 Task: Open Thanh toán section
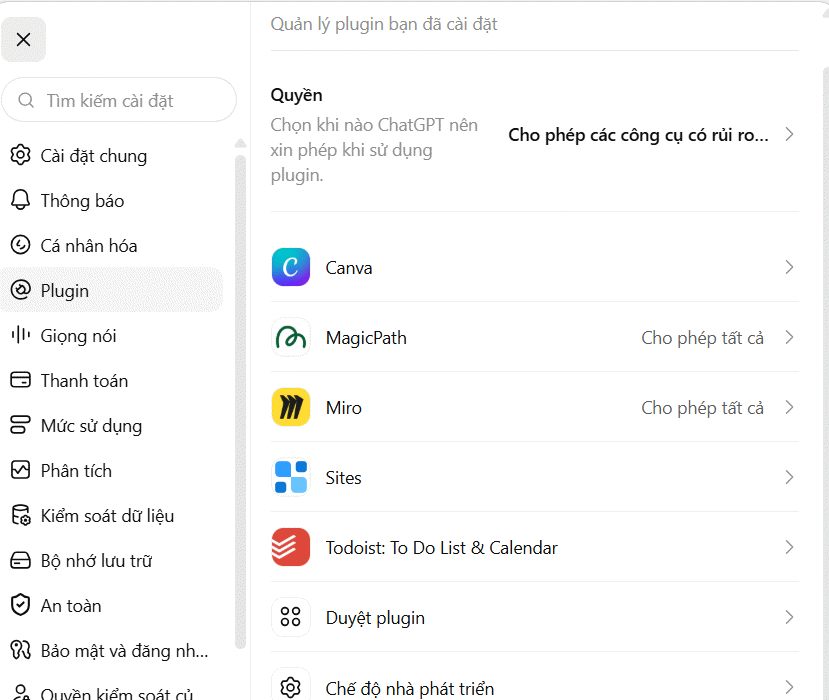[x=112, y=380]
